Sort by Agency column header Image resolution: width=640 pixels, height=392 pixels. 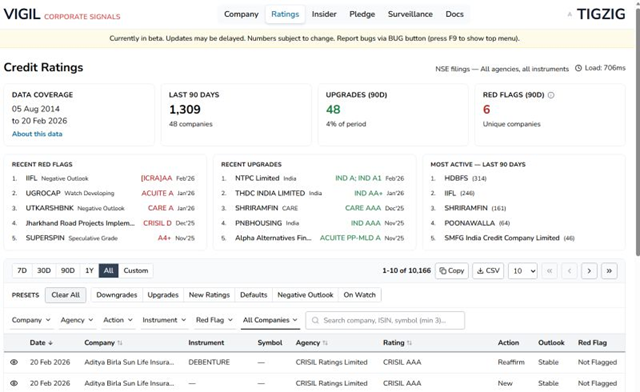[x=312, y=343]
